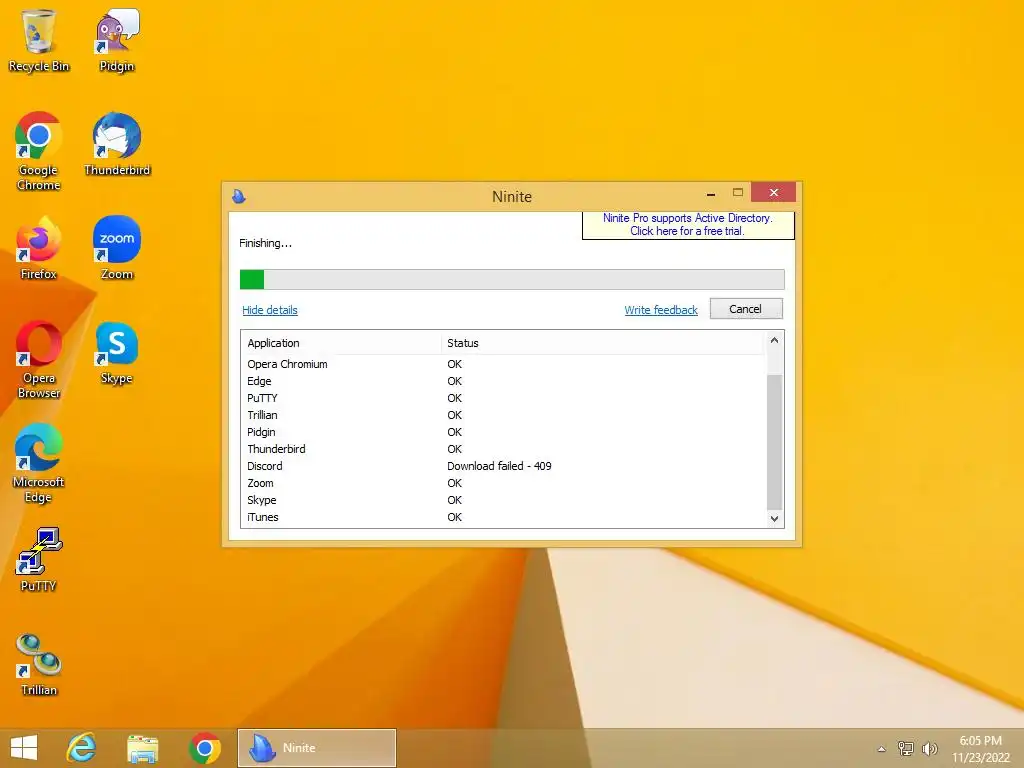
Task: Select the Opera Chromium row
Action: 503,364
